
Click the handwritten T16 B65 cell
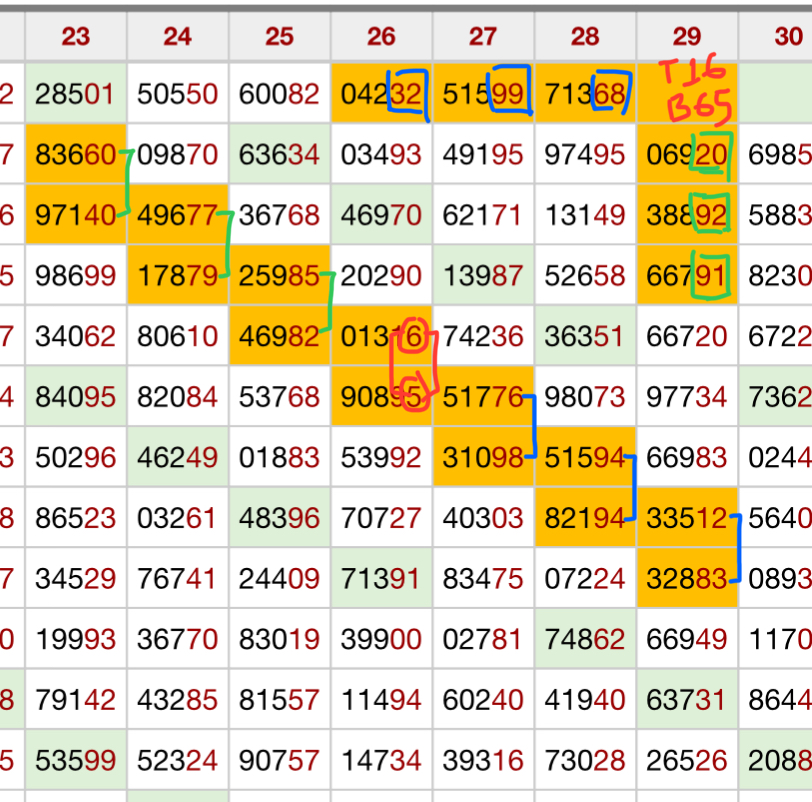coord(687,92)
